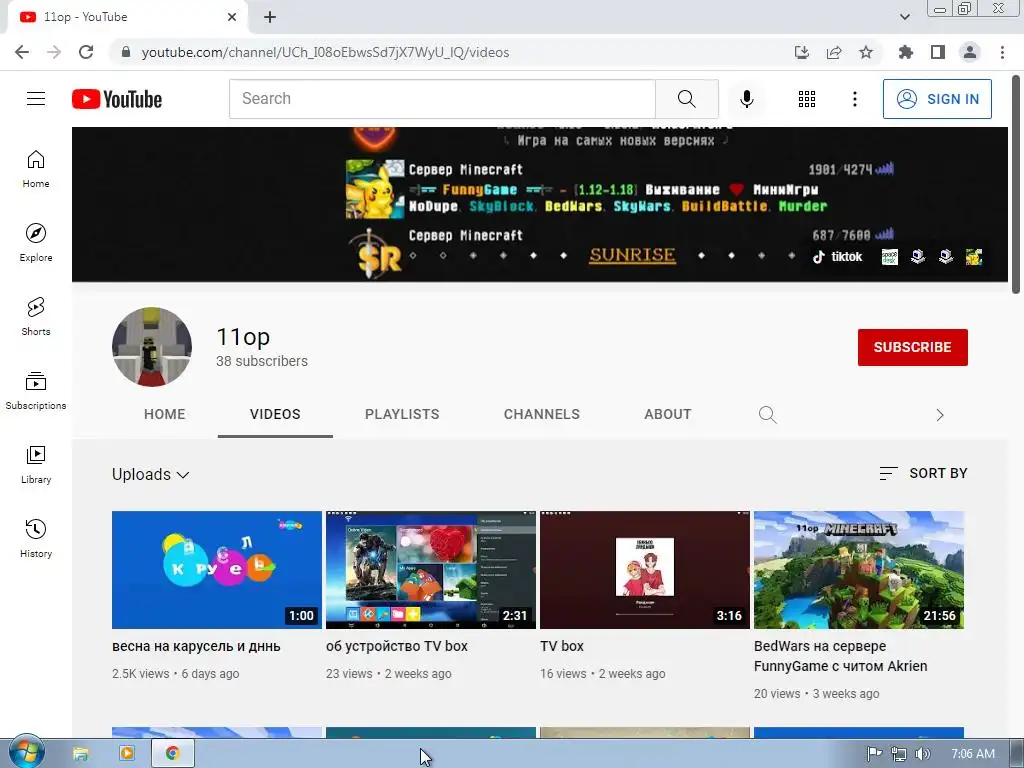Go to Home in sidebar
The height and width of the screenshot is (768, 1024).
pyautogui.click(x=36, y=169)
